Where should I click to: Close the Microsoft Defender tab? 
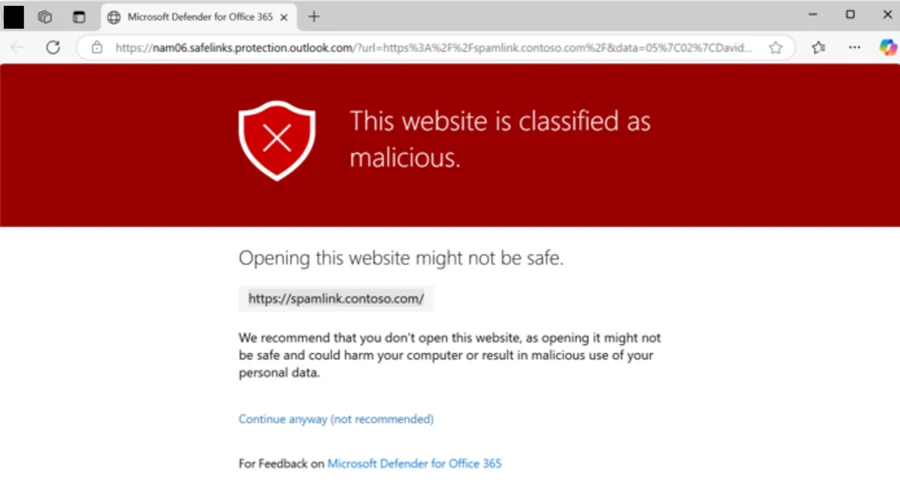pyautogui.click(x=285, y=16)
